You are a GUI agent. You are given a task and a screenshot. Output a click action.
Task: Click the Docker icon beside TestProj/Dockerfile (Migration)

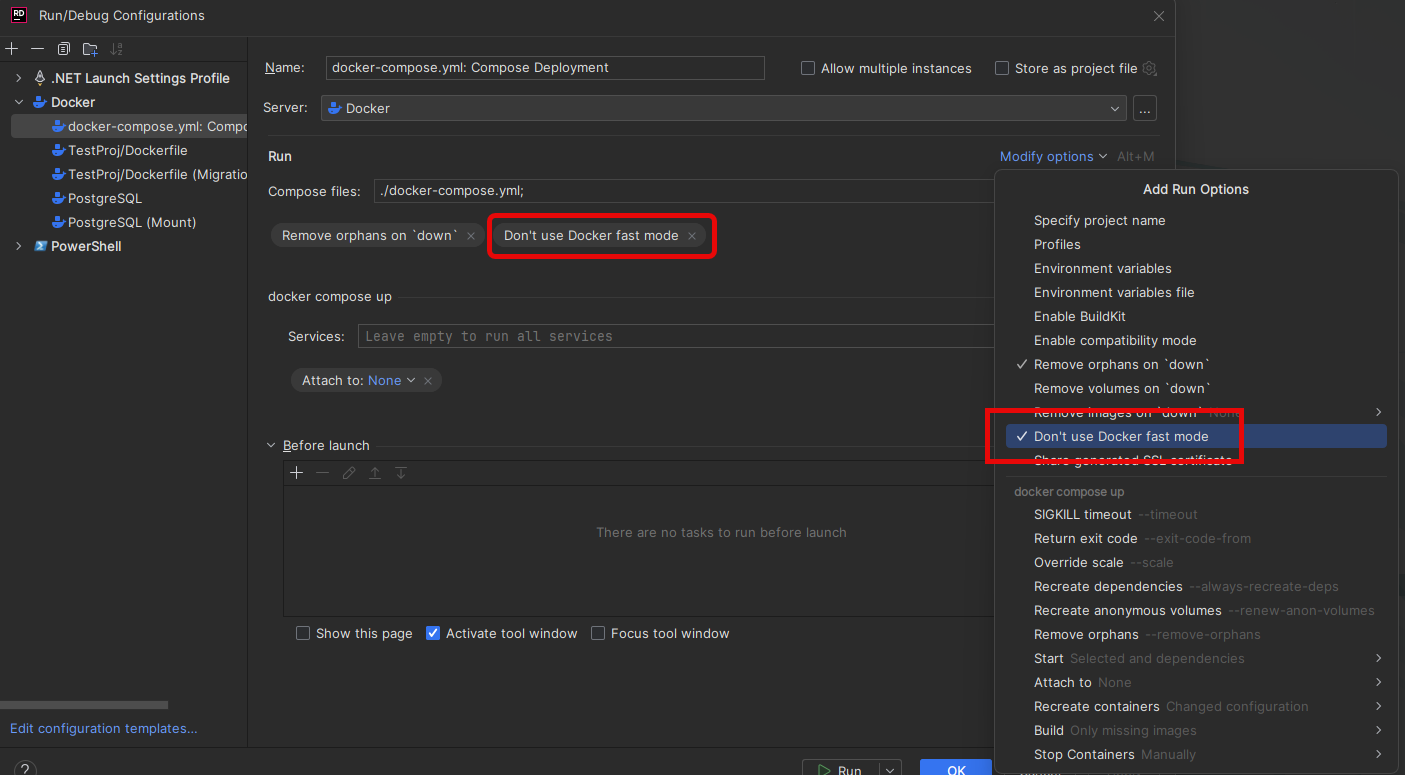(59, 174)
